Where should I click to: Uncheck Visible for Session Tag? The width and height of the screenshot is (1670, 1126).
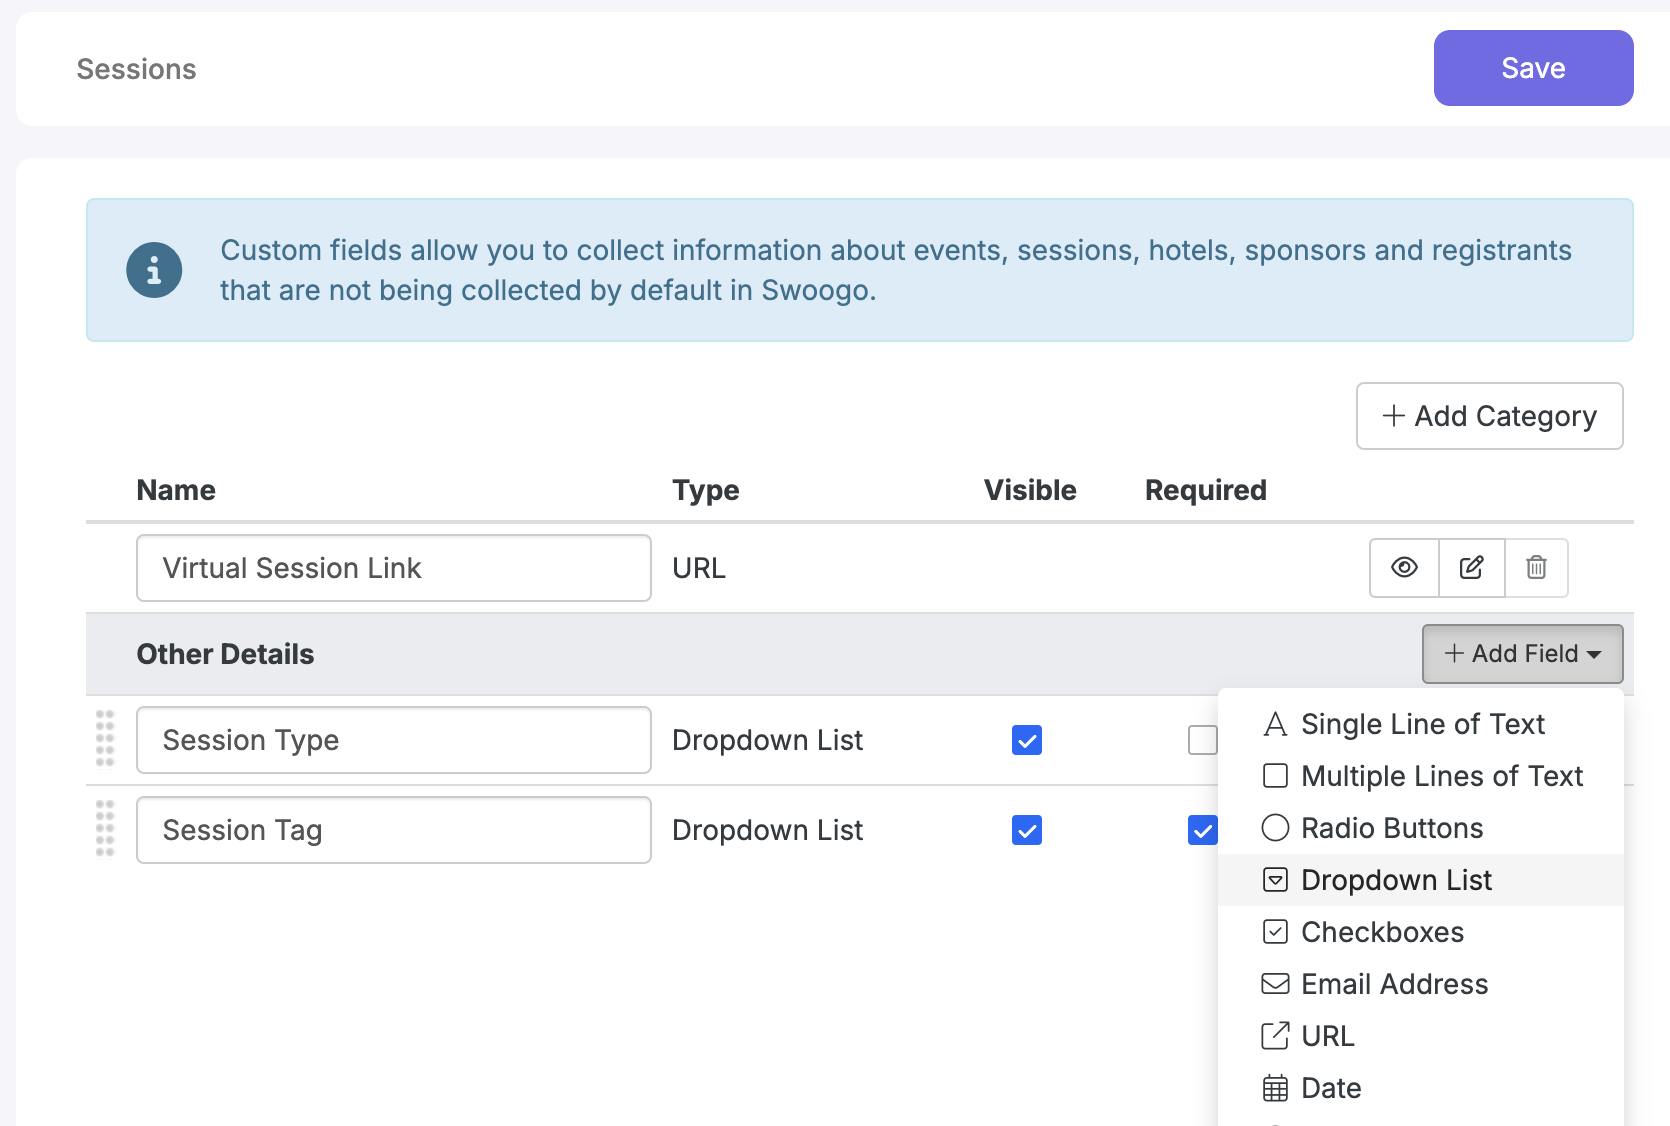[1027, 830]
